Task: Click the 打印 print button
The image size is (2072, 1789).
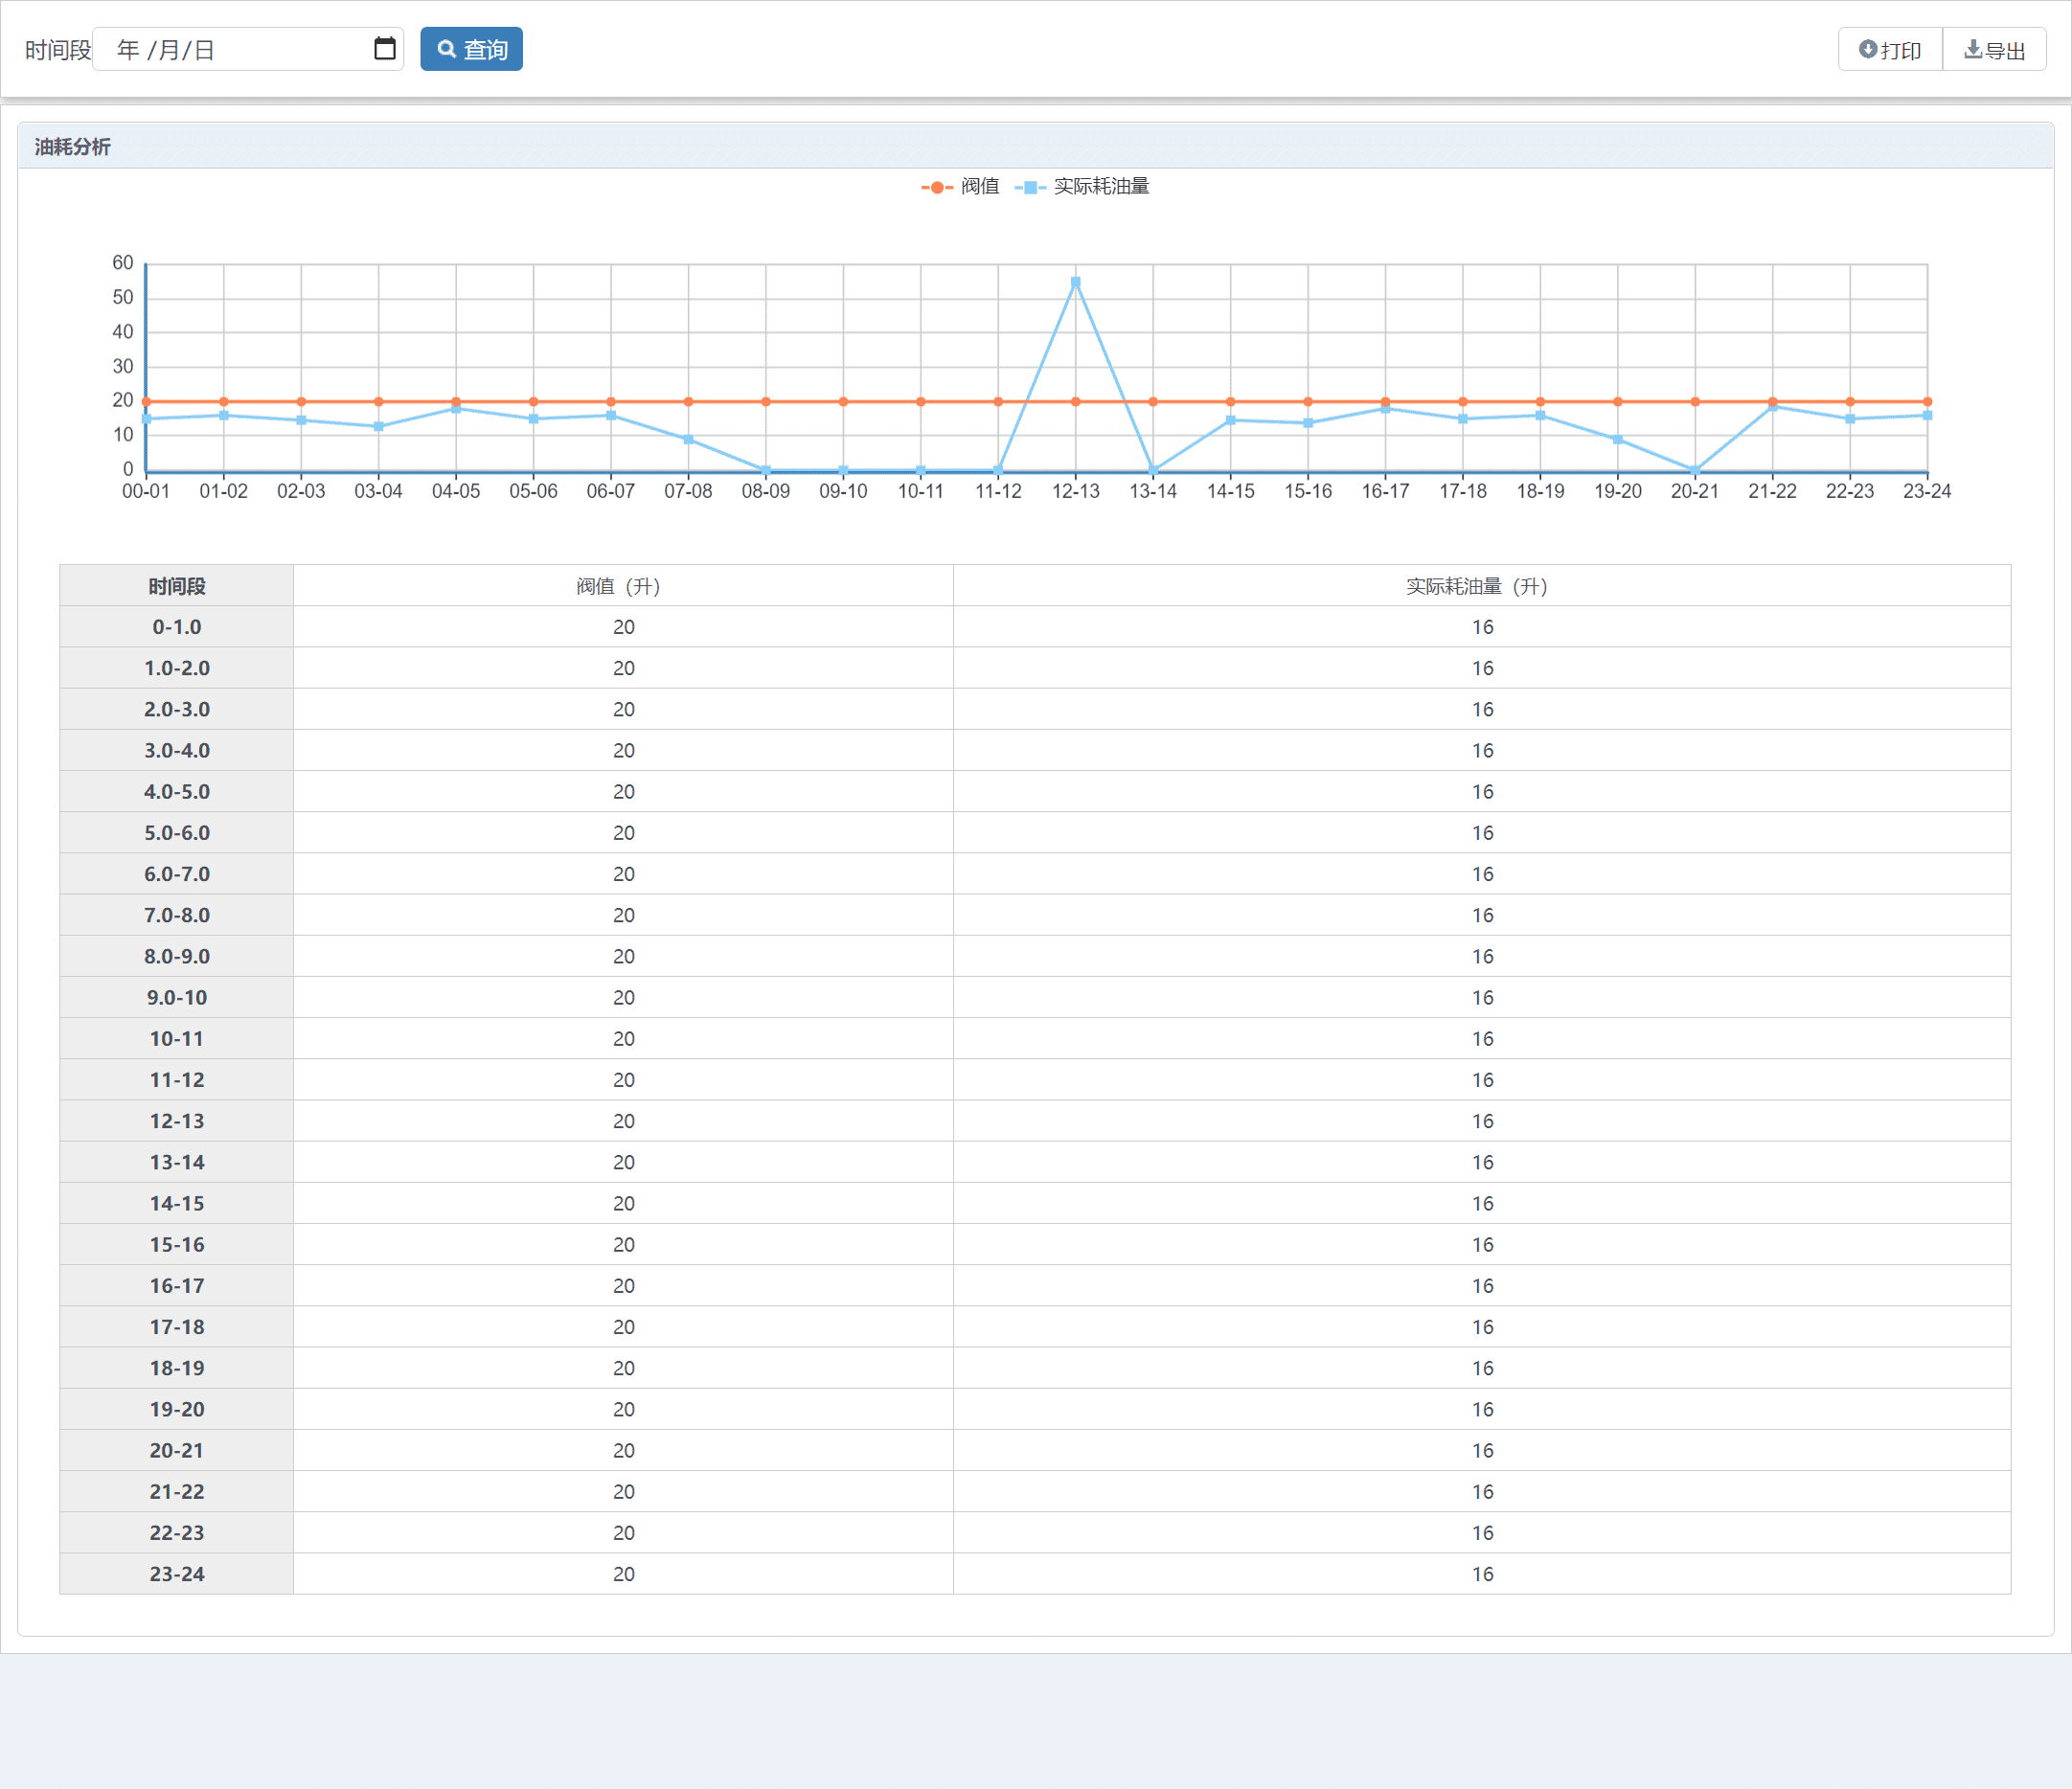Action: (1889, 50)
